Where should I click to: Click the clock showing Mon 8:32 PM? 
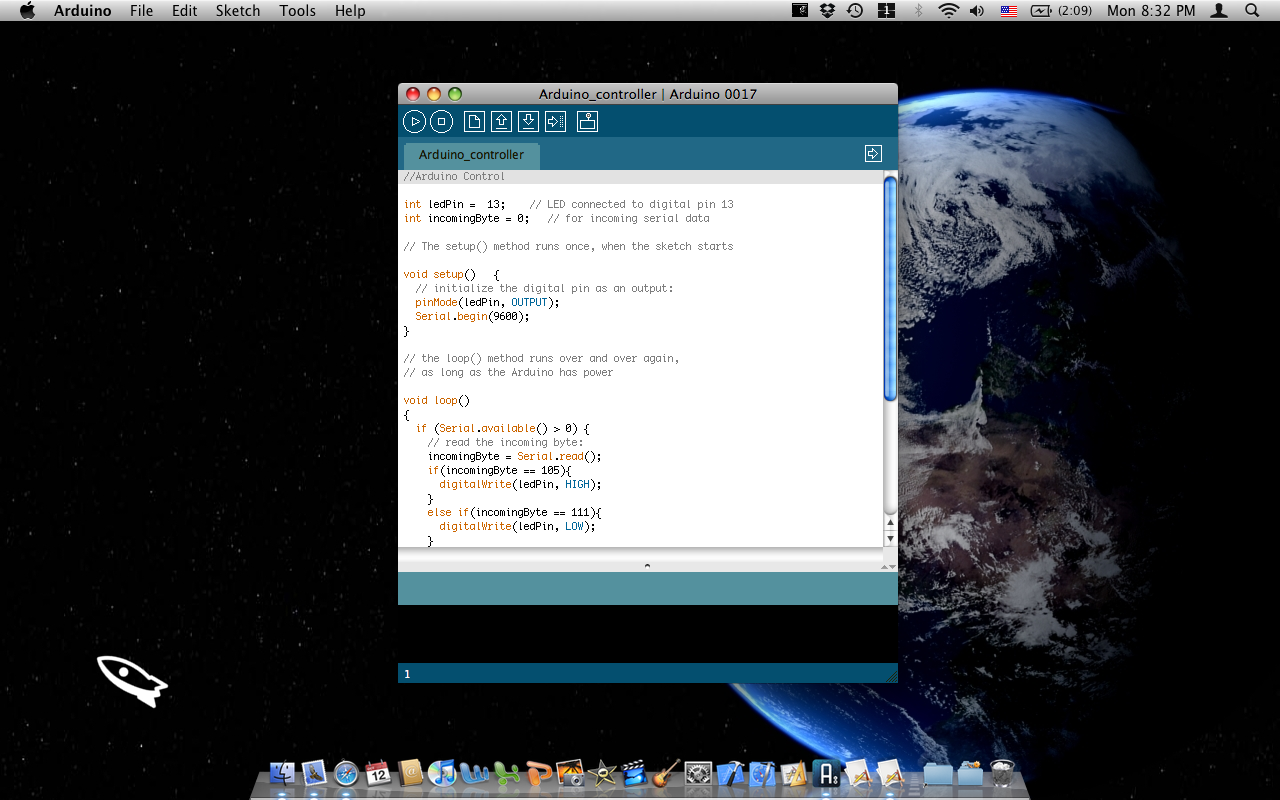click(1151, 11)
